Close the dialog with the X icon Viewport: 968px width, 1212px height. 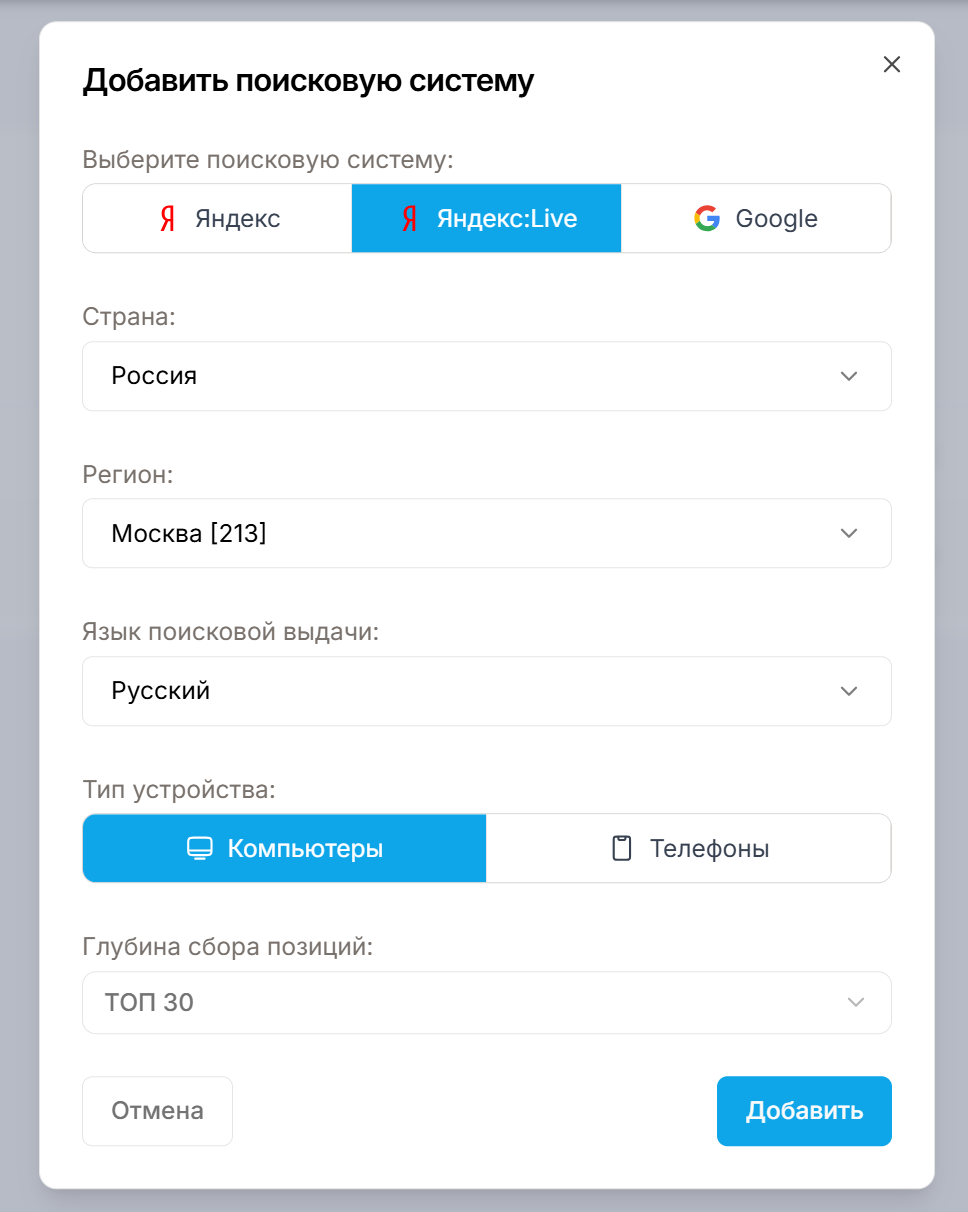[892, 65]
